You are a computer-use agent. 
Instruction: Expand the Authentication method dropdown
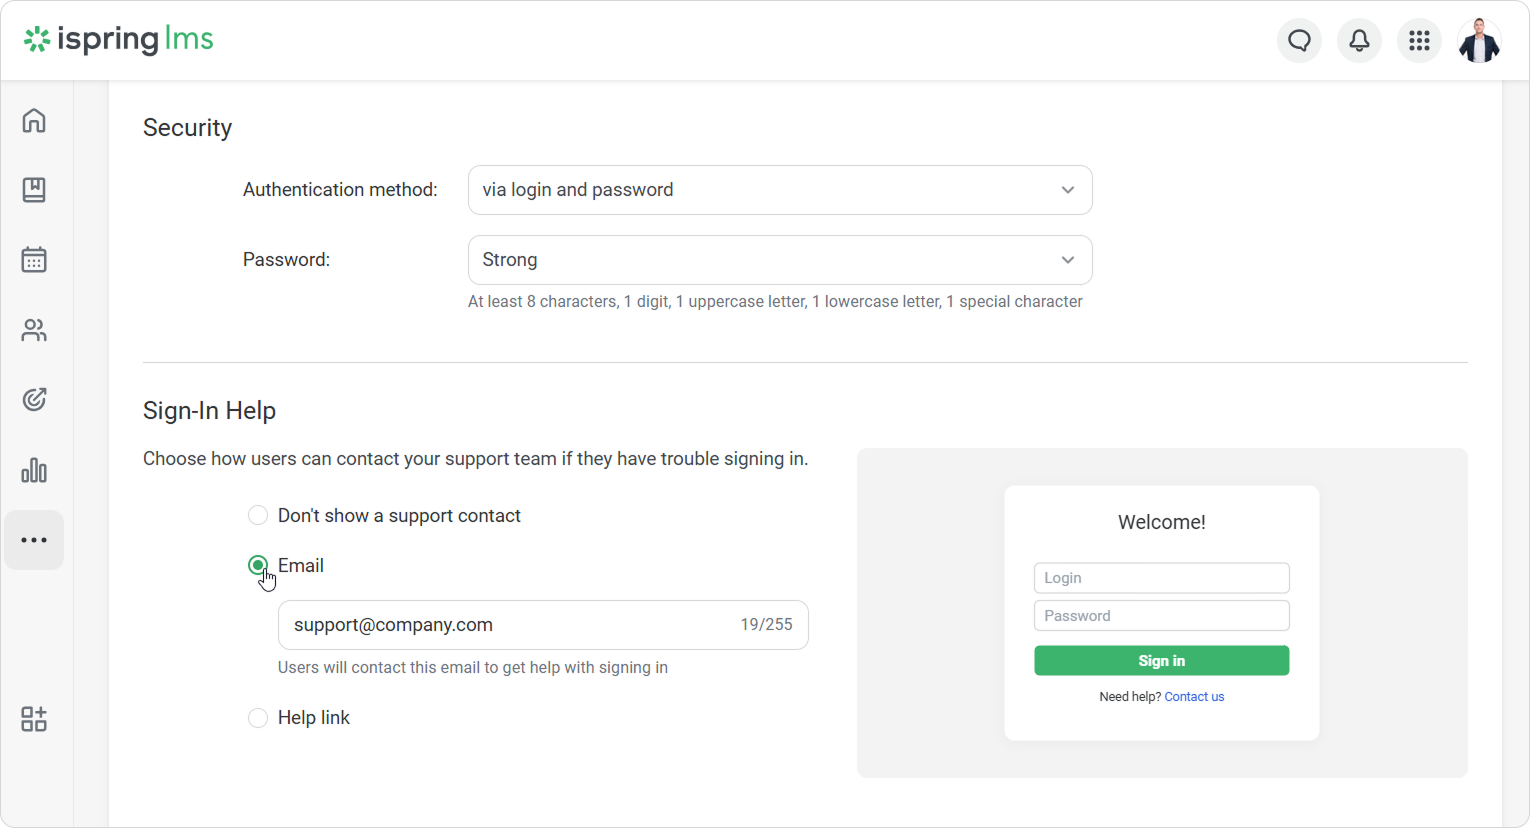[780, 190]
